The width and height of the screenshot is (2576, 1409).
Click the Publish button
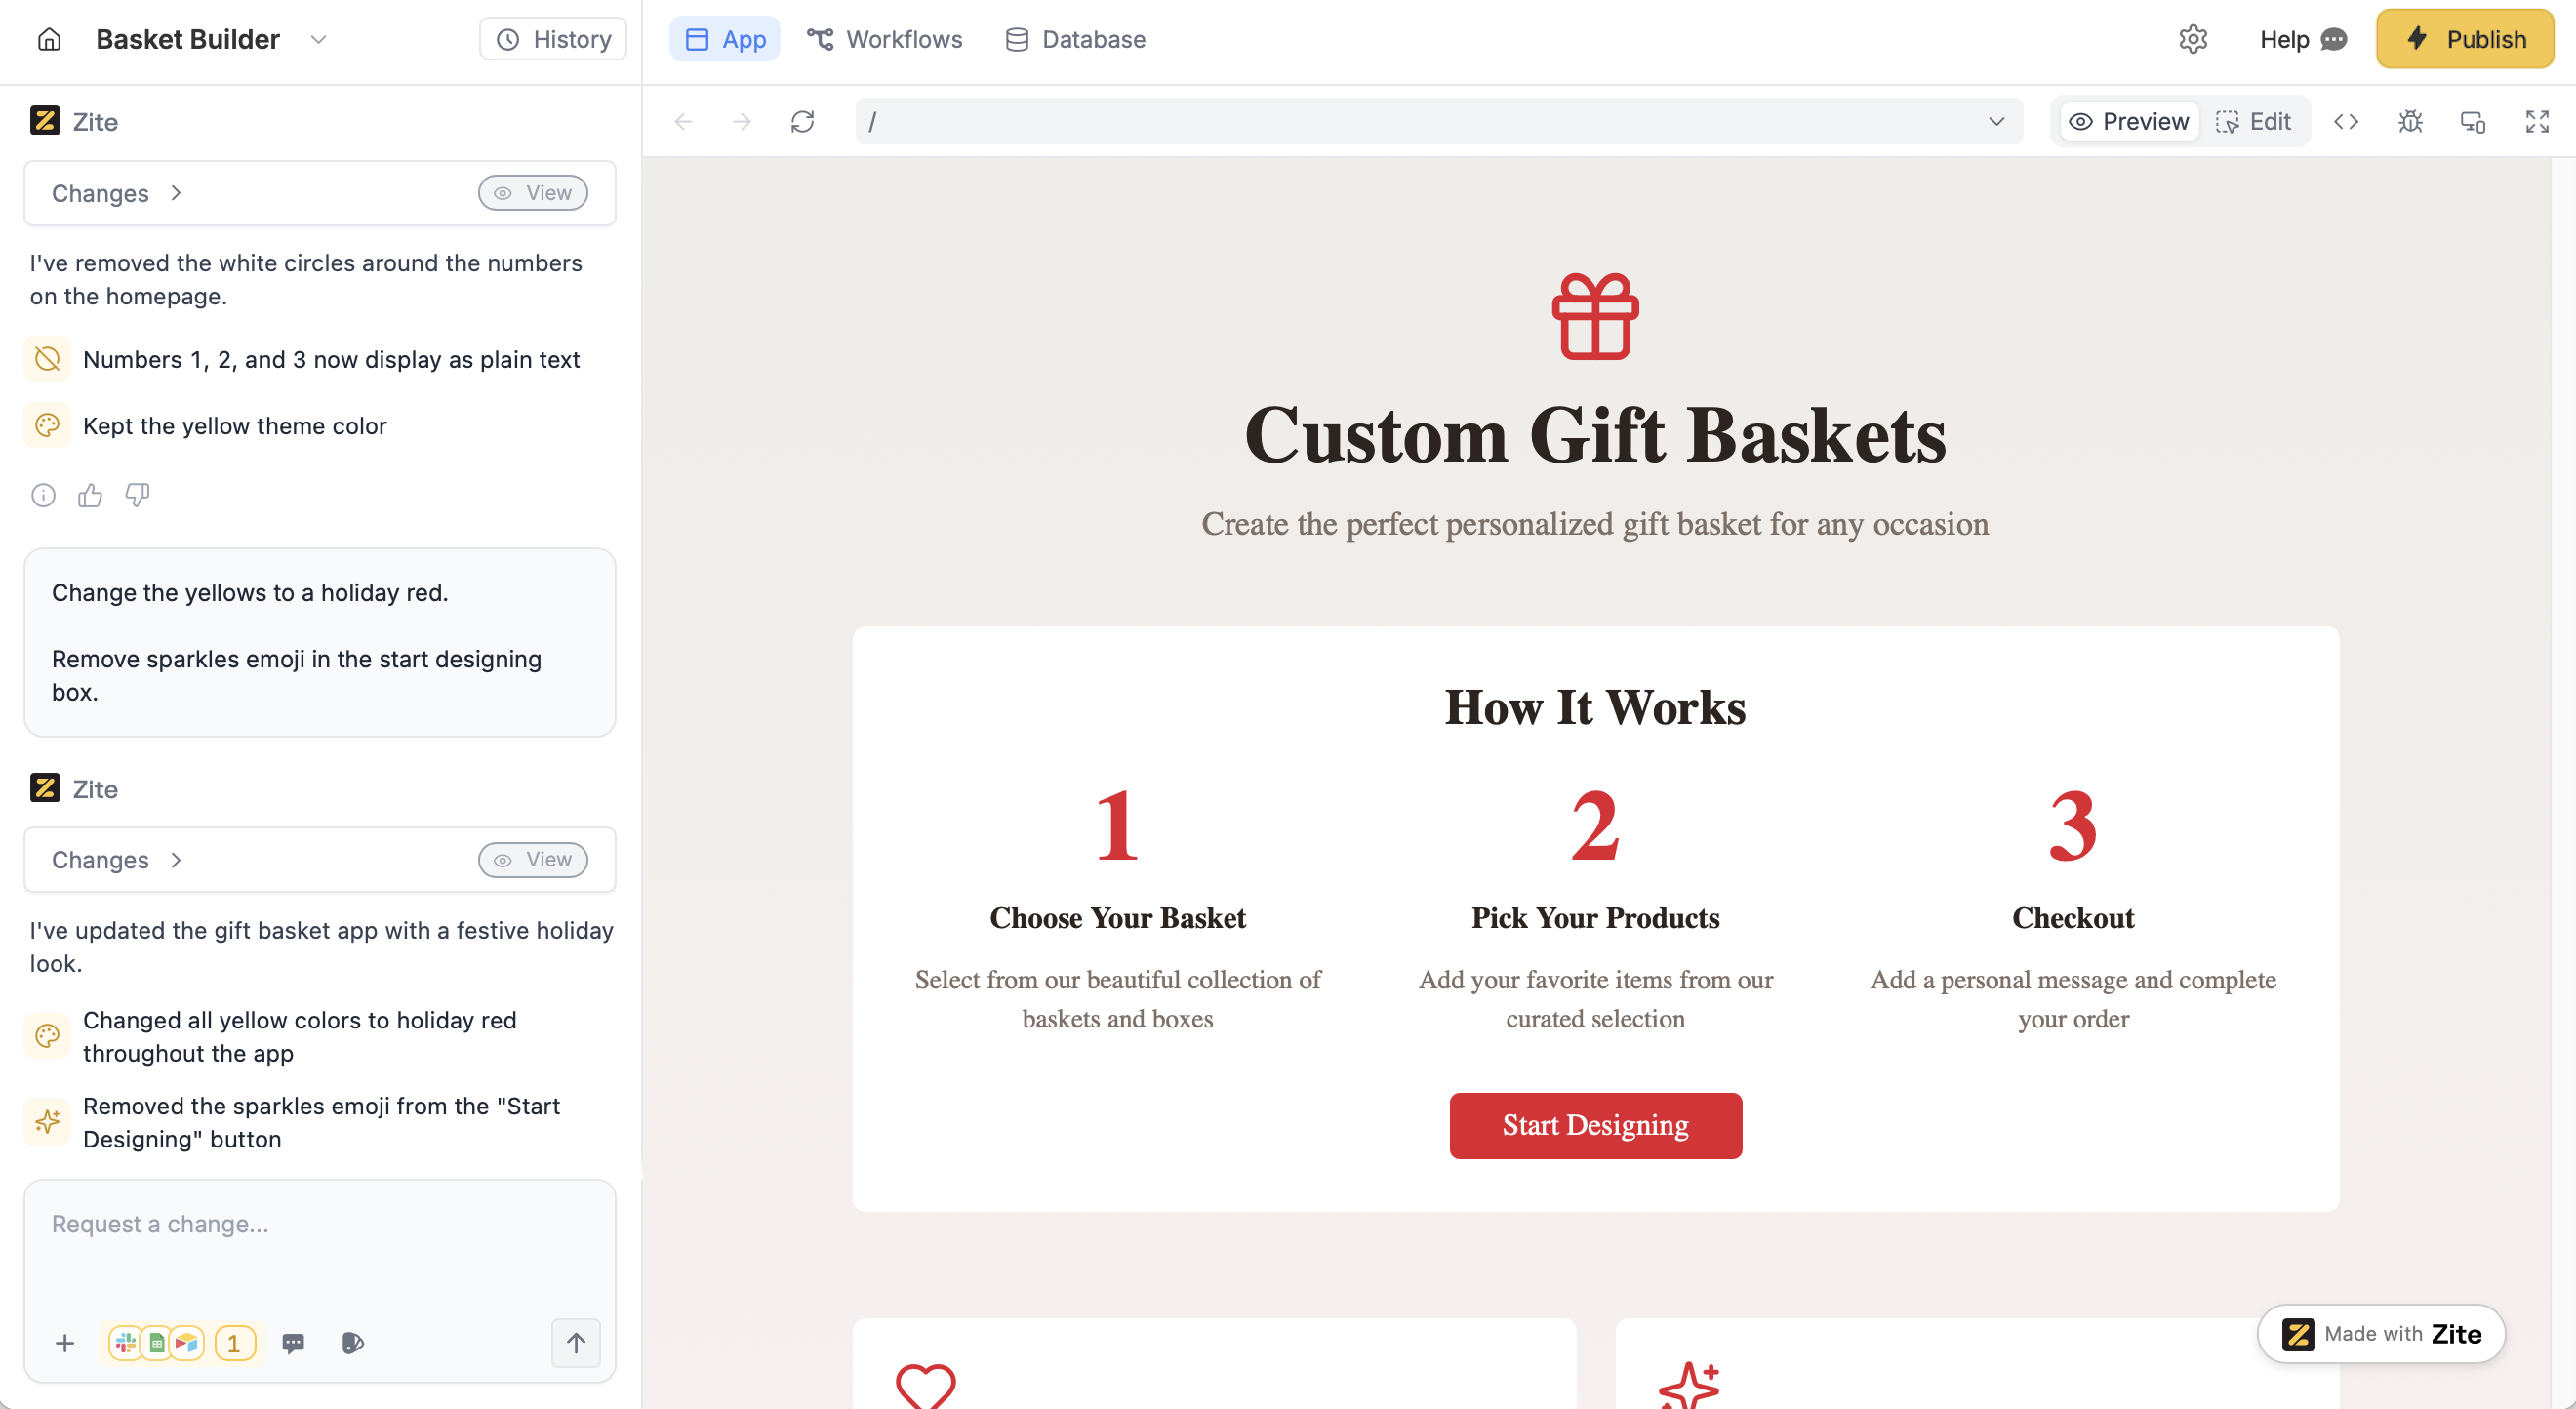pyautogui.click(x=2464, y=39)
